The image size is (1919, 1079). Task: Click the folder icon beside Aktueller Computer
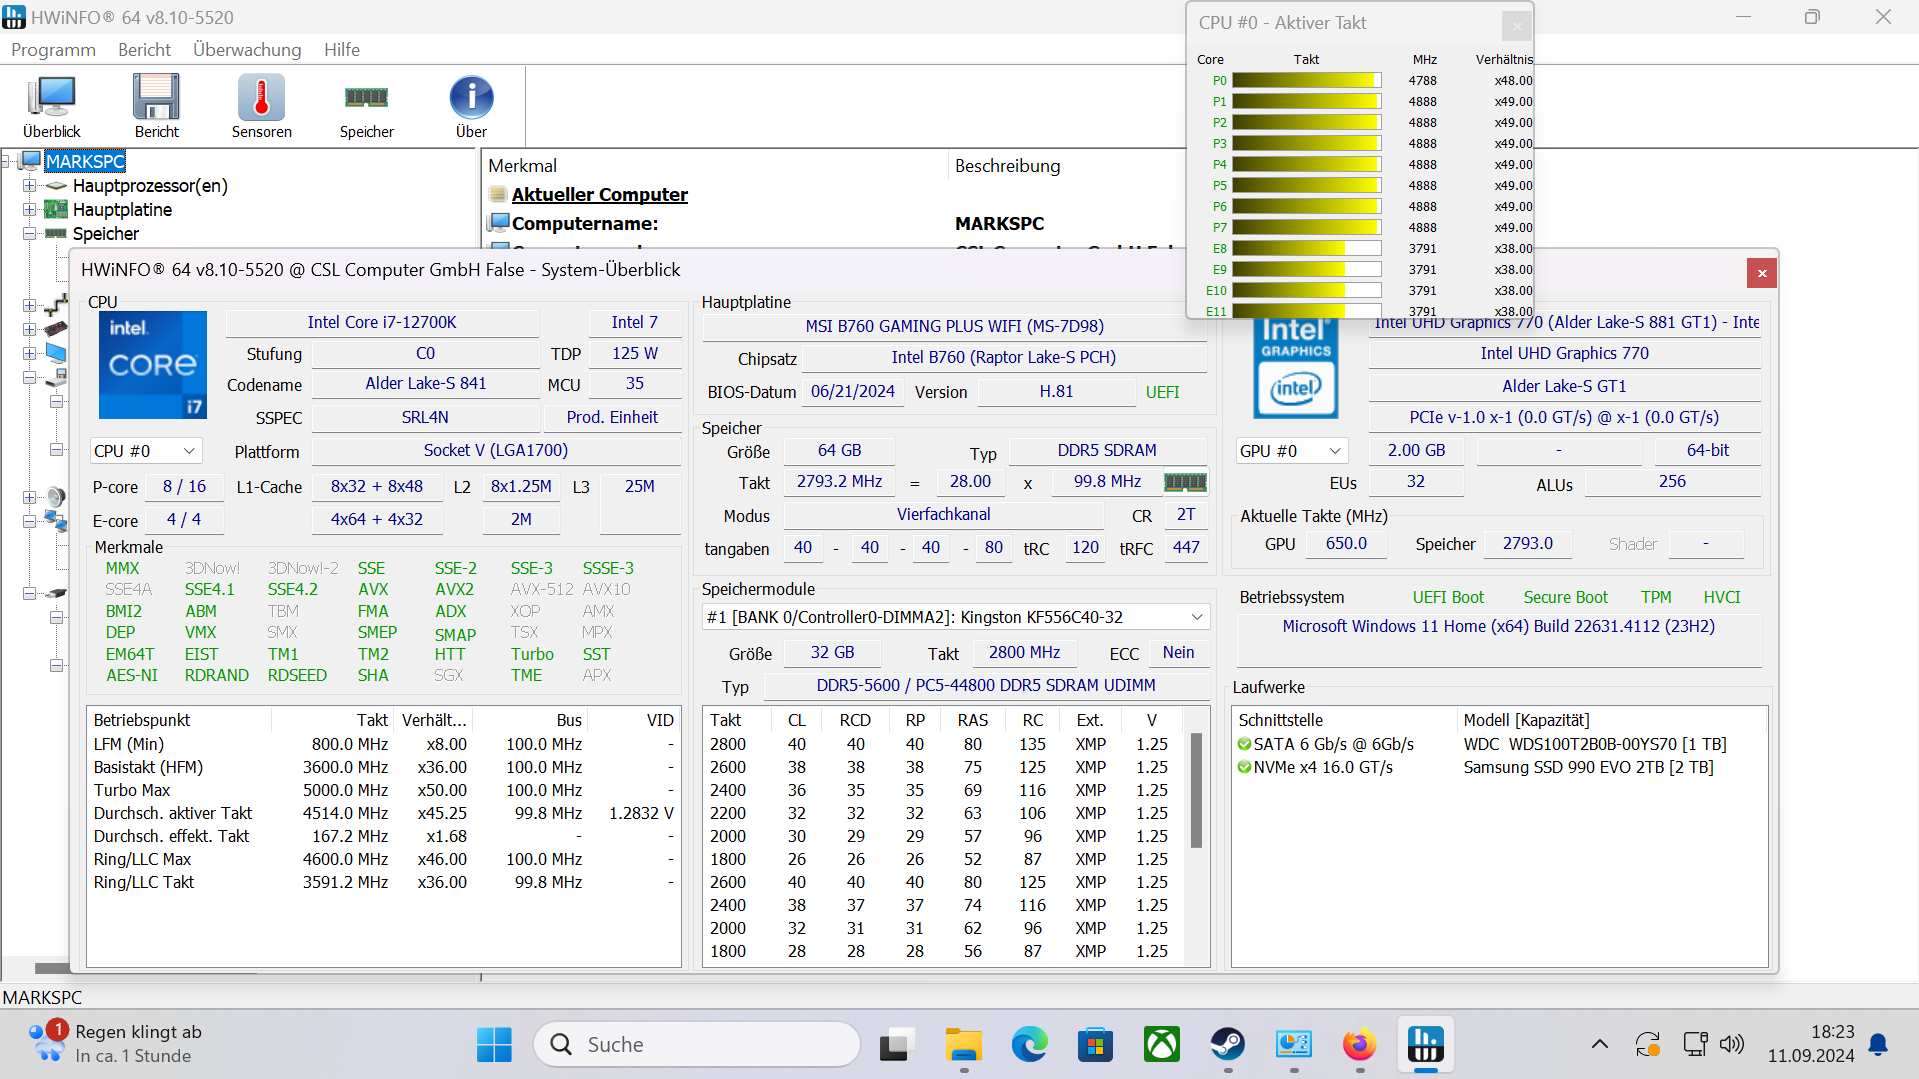(498, 194)
